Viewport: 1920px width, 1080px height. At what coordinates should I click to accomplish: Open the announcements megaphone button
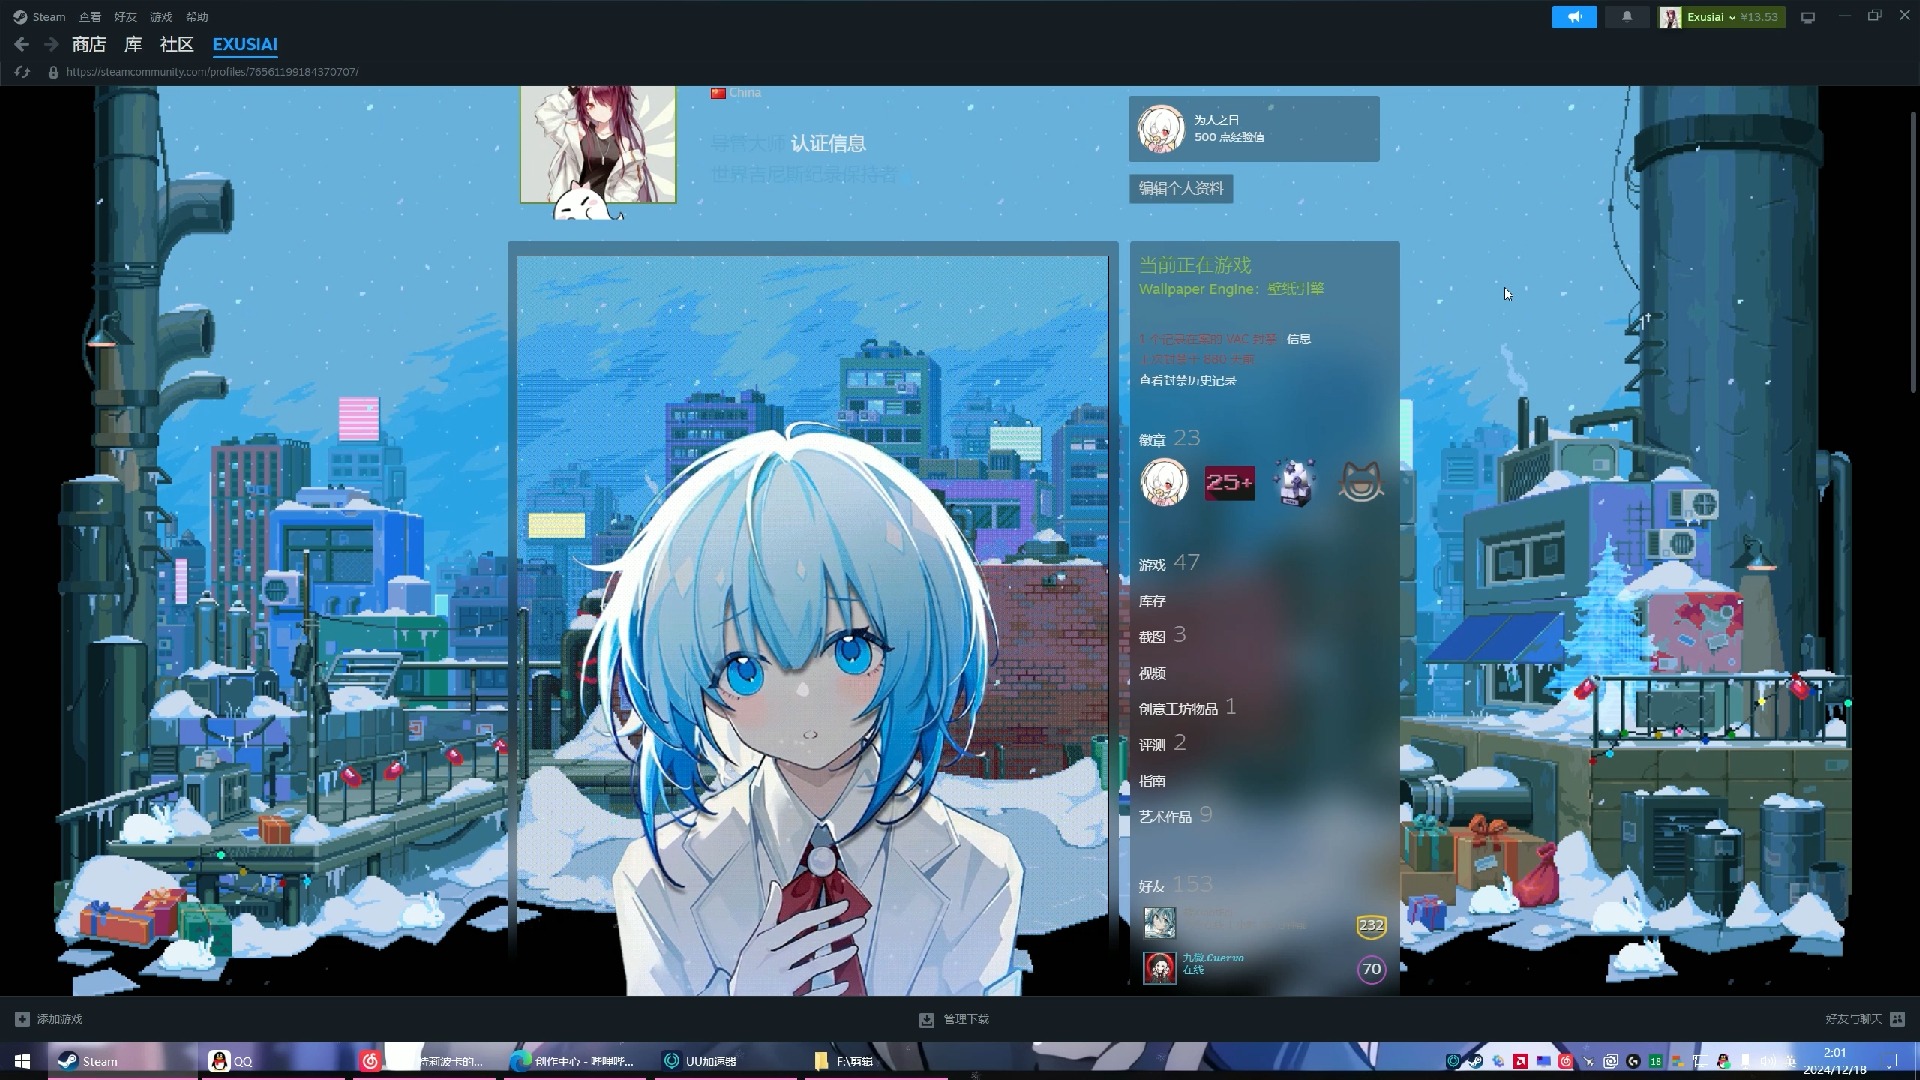[1574, 17]
